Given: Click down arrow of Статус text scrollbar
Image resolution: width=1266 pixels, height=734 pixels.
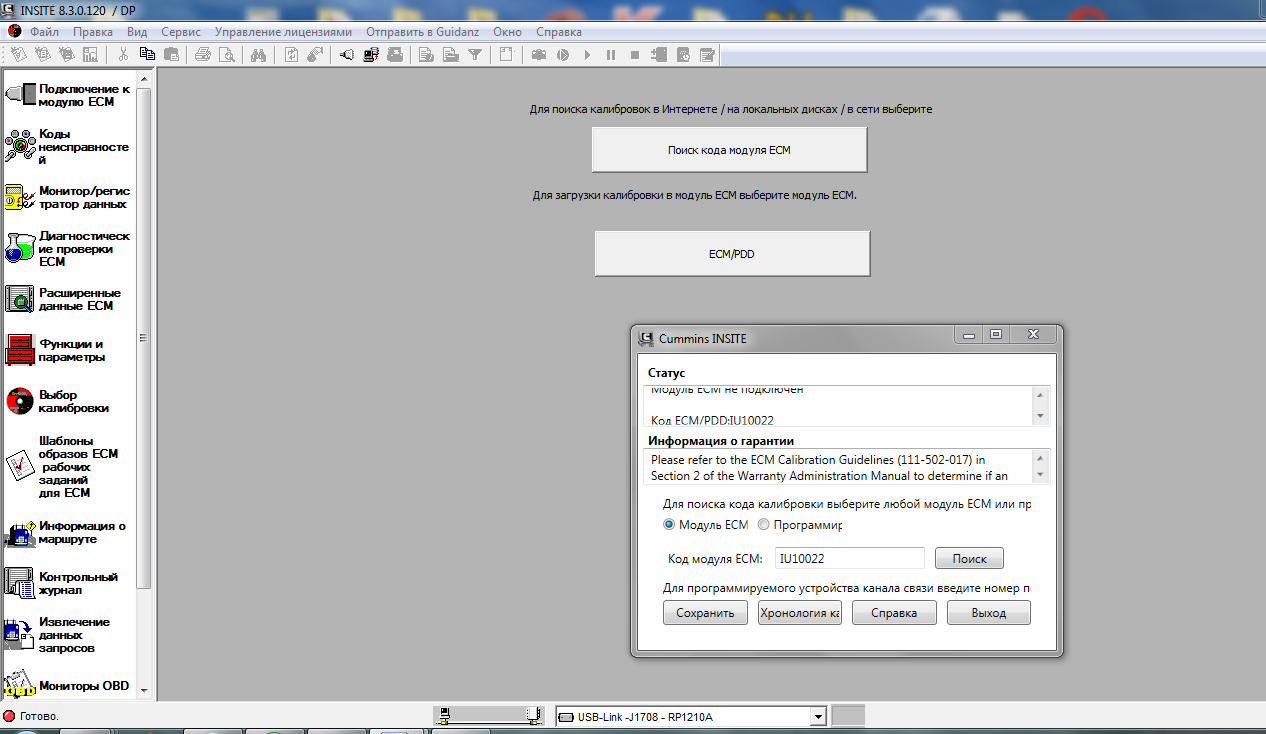Looking at the screenshot, I should pyautogui.click(x=1040, y=416).
